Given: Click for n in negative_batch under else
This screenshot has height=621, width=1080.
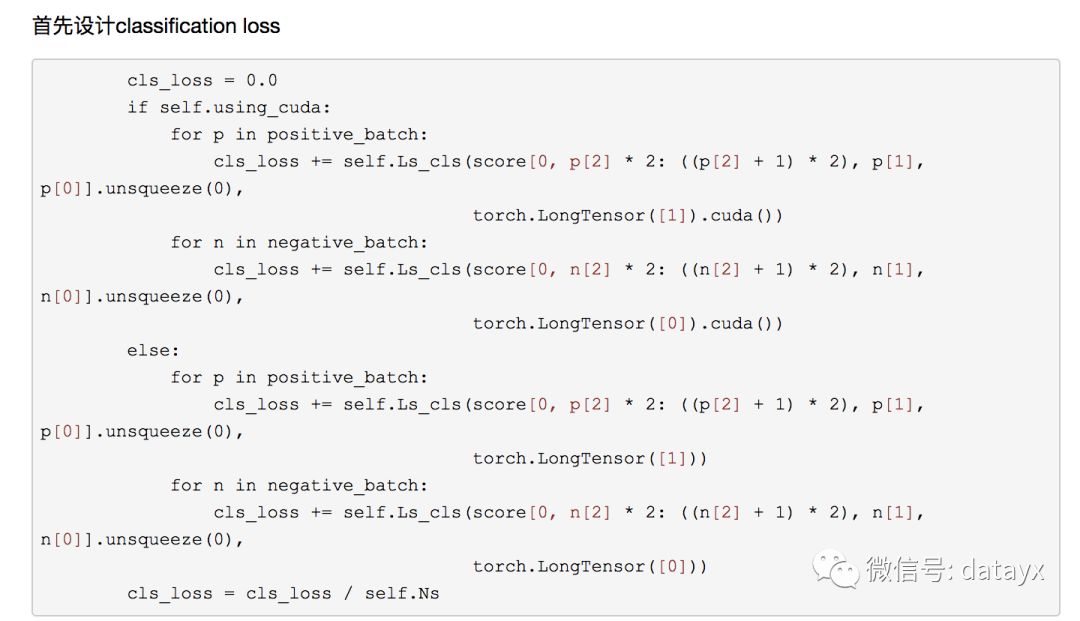Looking at the screenshot, I should click(299, 485).
